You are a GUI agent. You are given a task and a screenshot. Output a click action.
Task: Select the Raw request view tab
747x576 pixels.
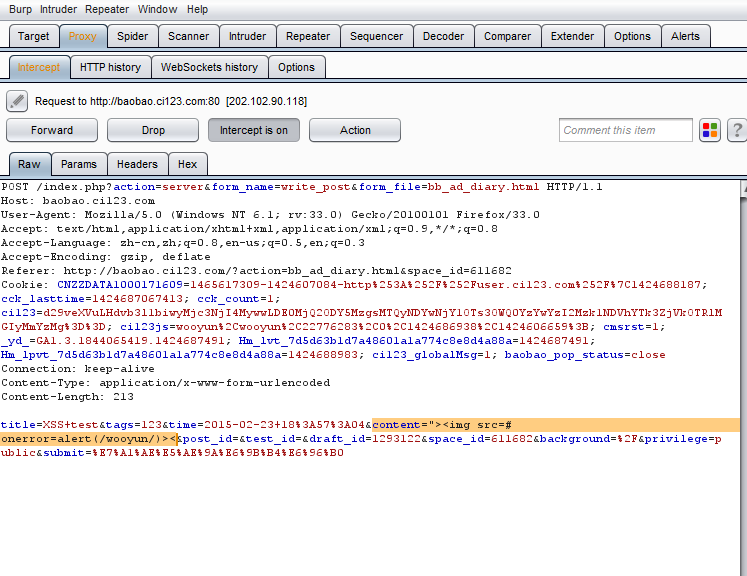29,164
